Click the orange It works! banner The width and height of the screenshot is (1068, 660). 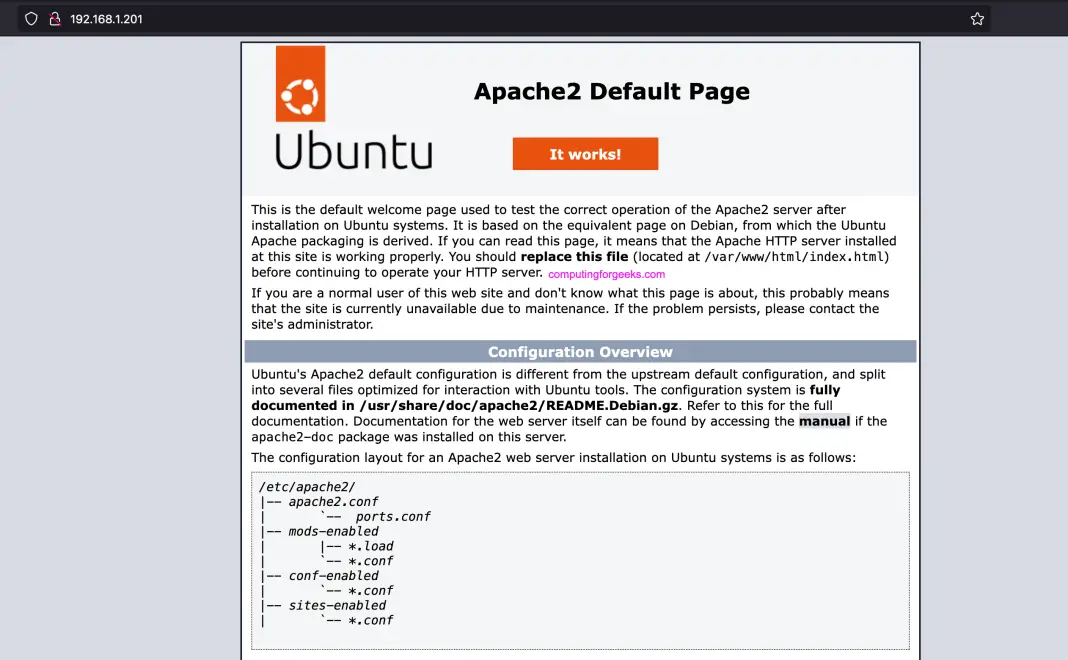tap(585, 153)
